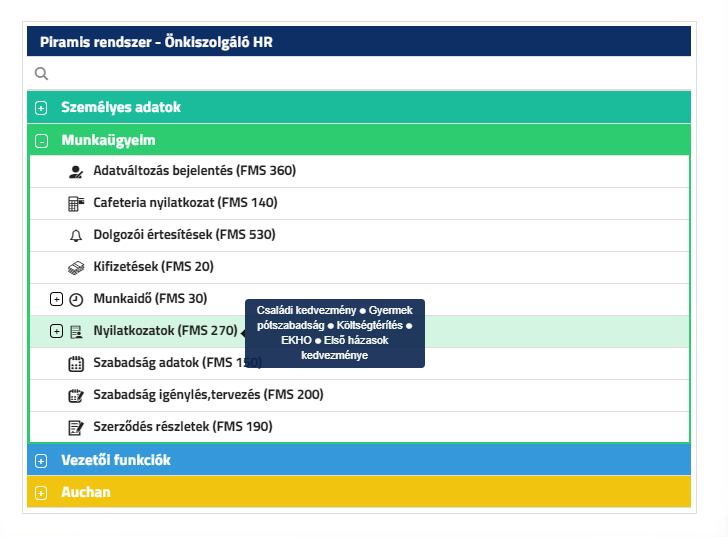Click the Dolgozói értesítések bell icon
Viewport: 728px width, 537px height.
[x=76, y=235]
